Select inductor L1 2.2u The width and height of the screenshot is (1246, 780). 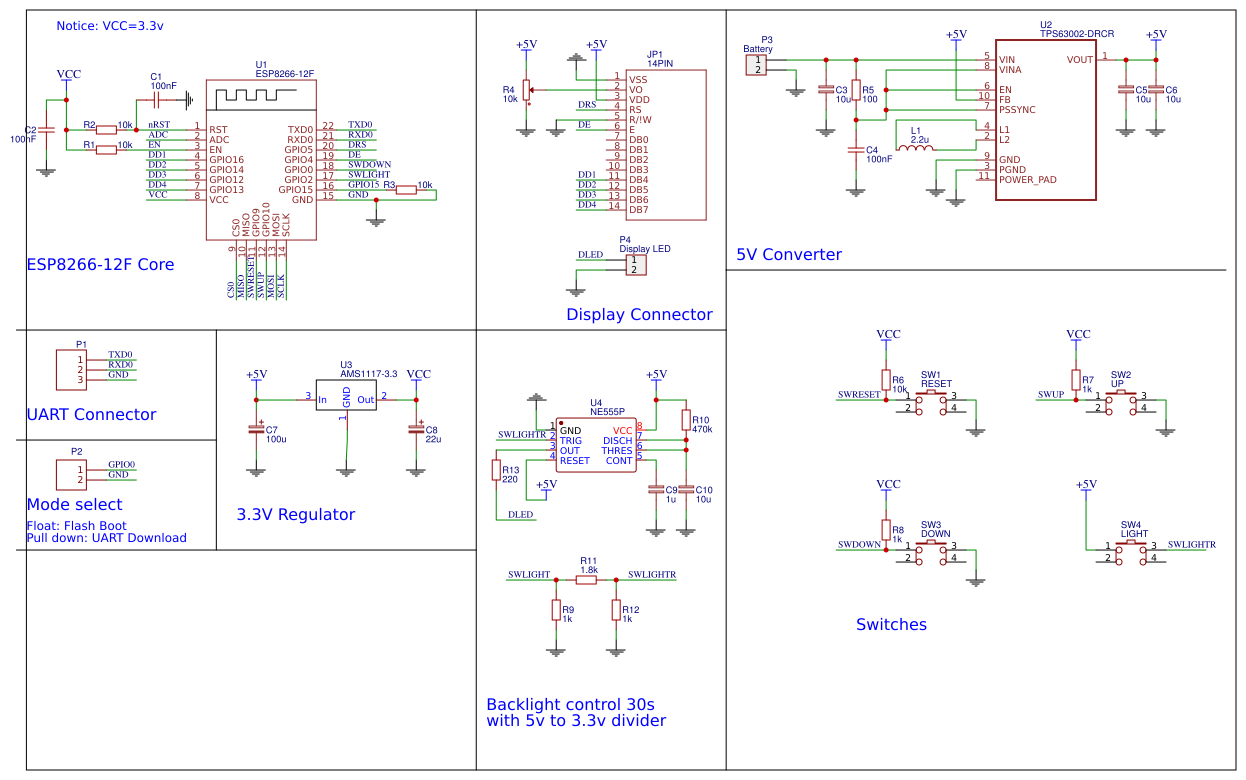(916, 148)
